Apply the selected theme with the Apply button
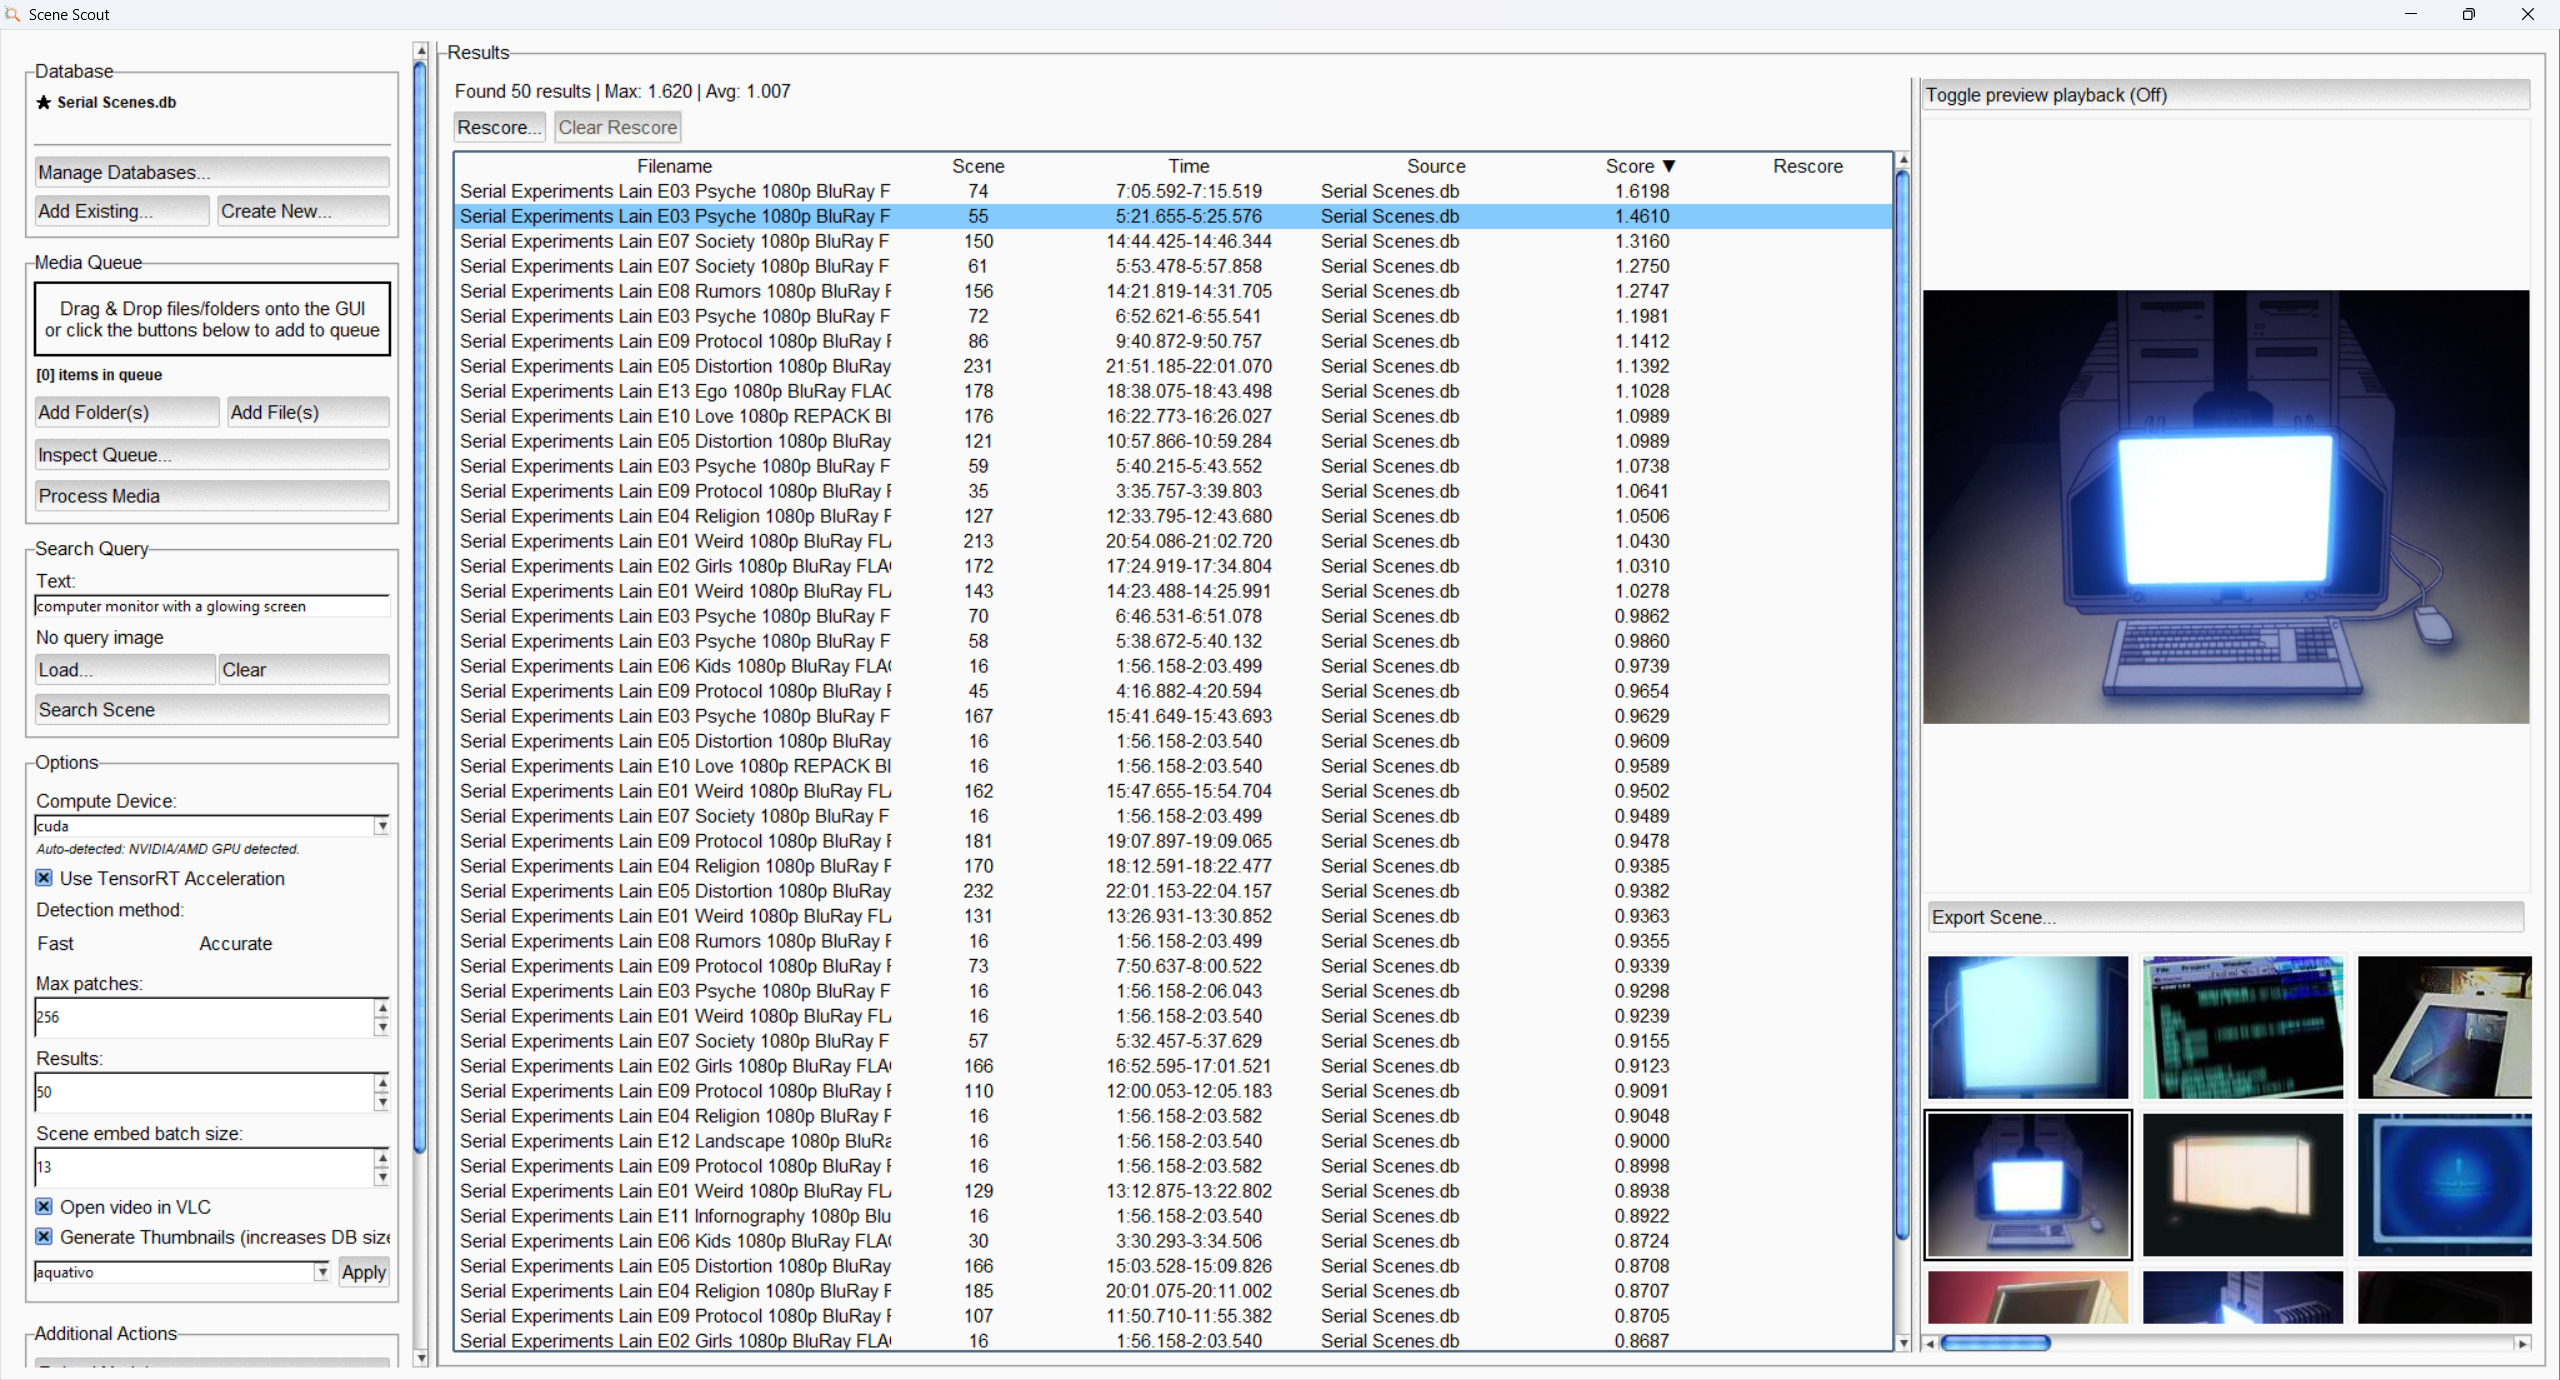 pos(364,1272)
